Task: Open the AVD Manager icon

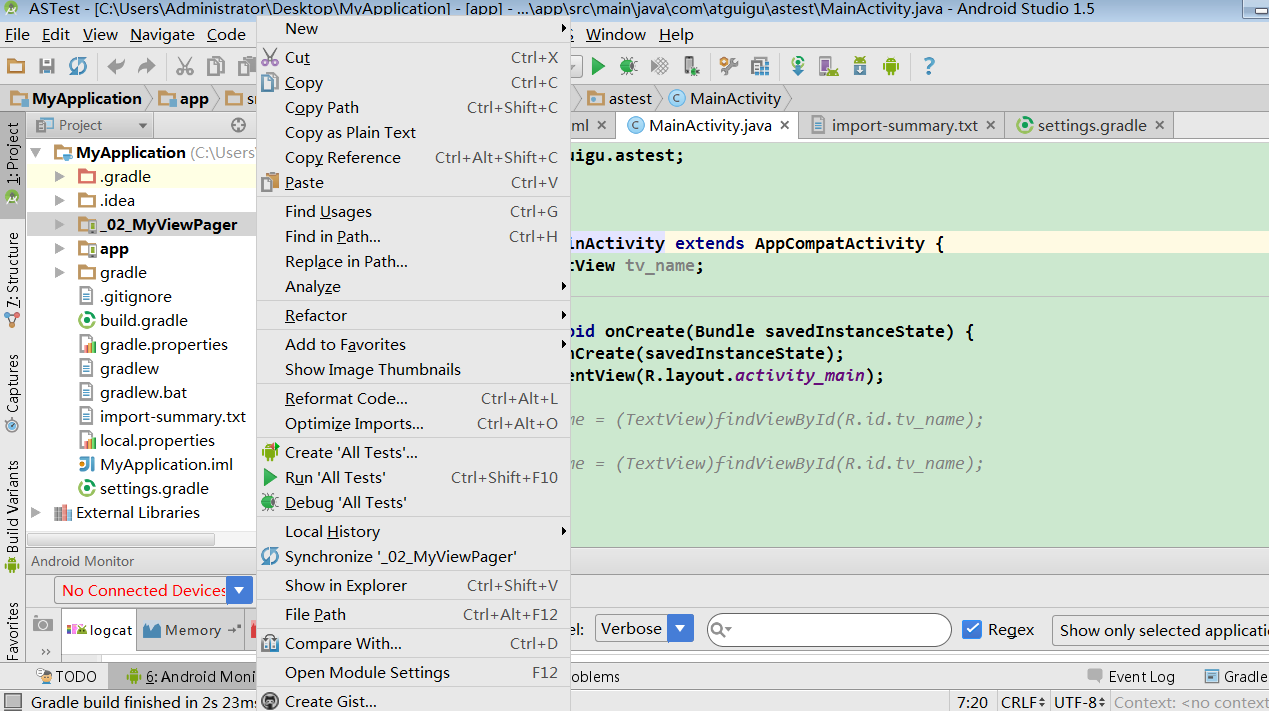Action: [828, 66]
